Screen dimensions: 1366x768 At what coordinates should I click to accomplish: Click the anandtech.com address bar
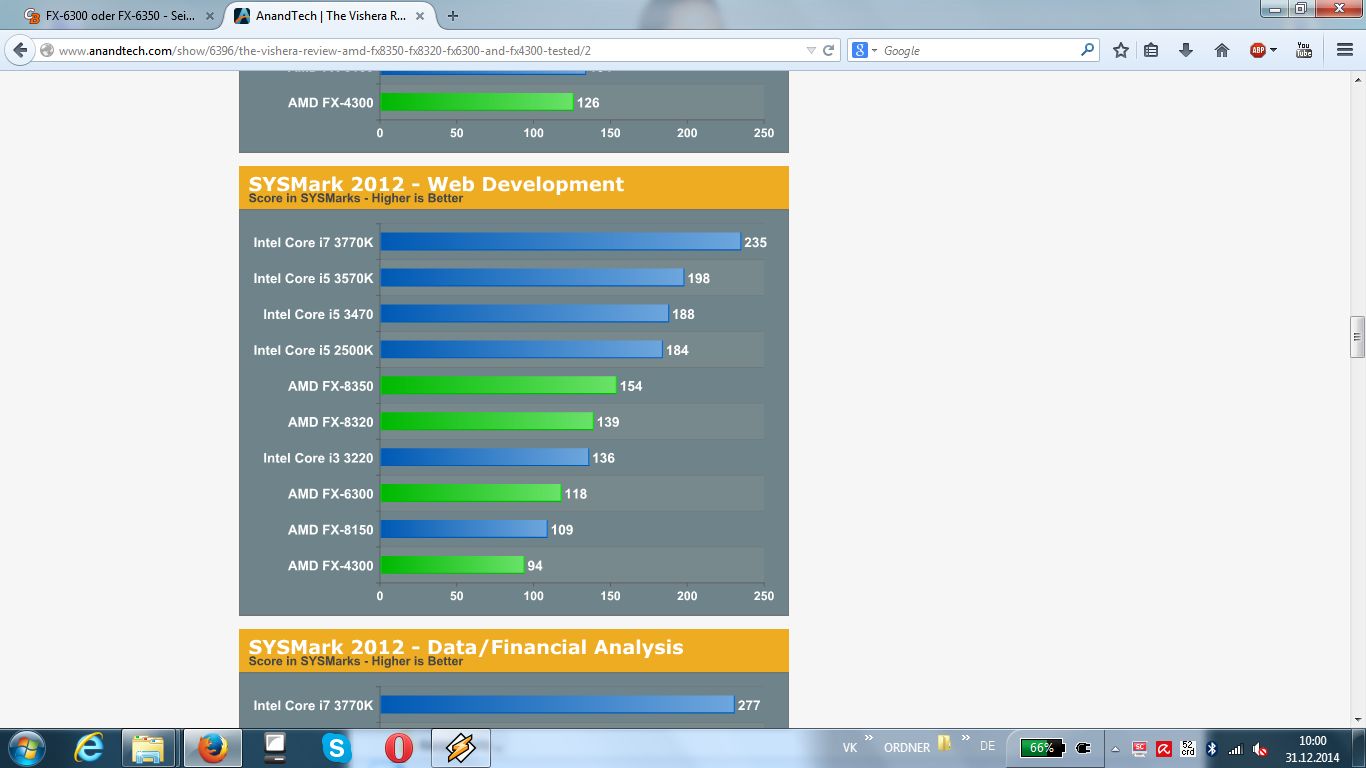coord(430,50)
